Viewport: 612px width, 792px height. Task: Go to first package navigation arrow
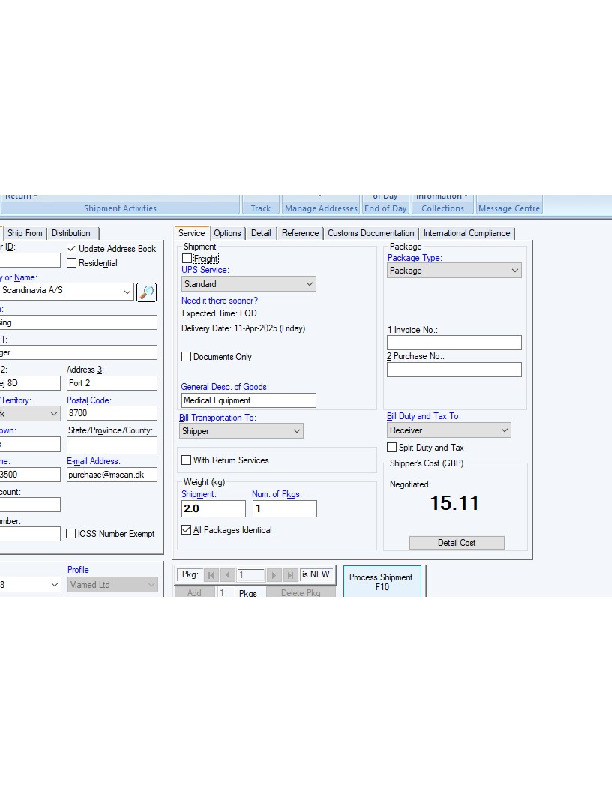211,575
